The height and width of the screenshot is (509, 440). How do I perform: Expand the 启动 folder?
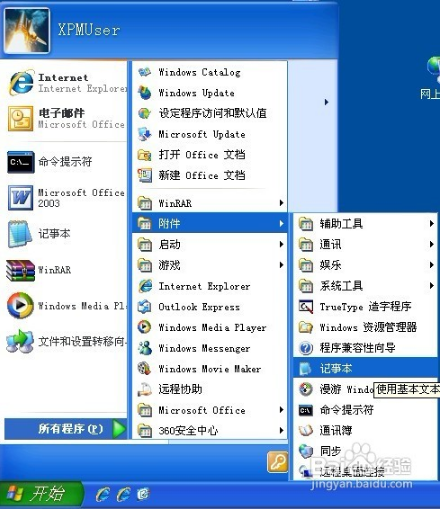click(x=209, y=244)
